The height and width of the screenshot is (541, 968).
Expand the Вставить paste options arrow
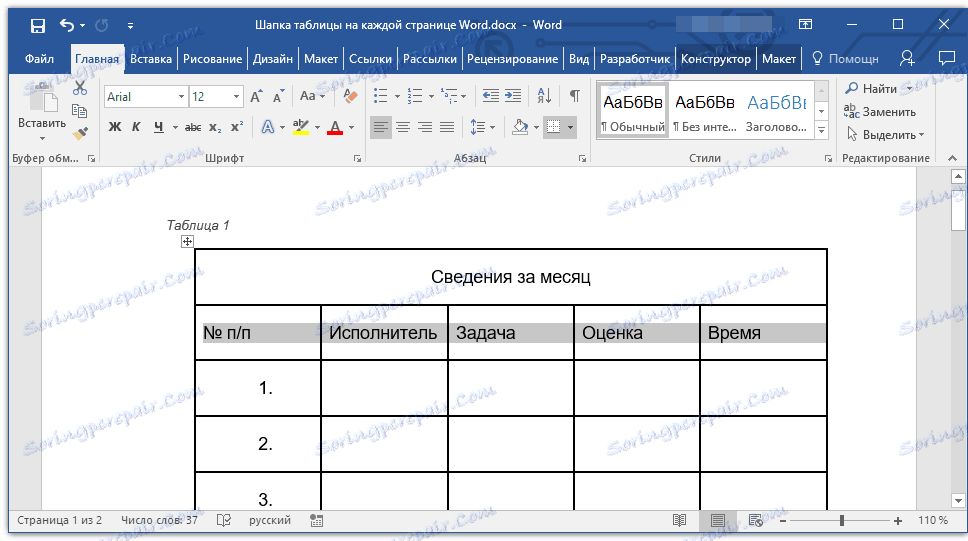click(x=42, y=138)
